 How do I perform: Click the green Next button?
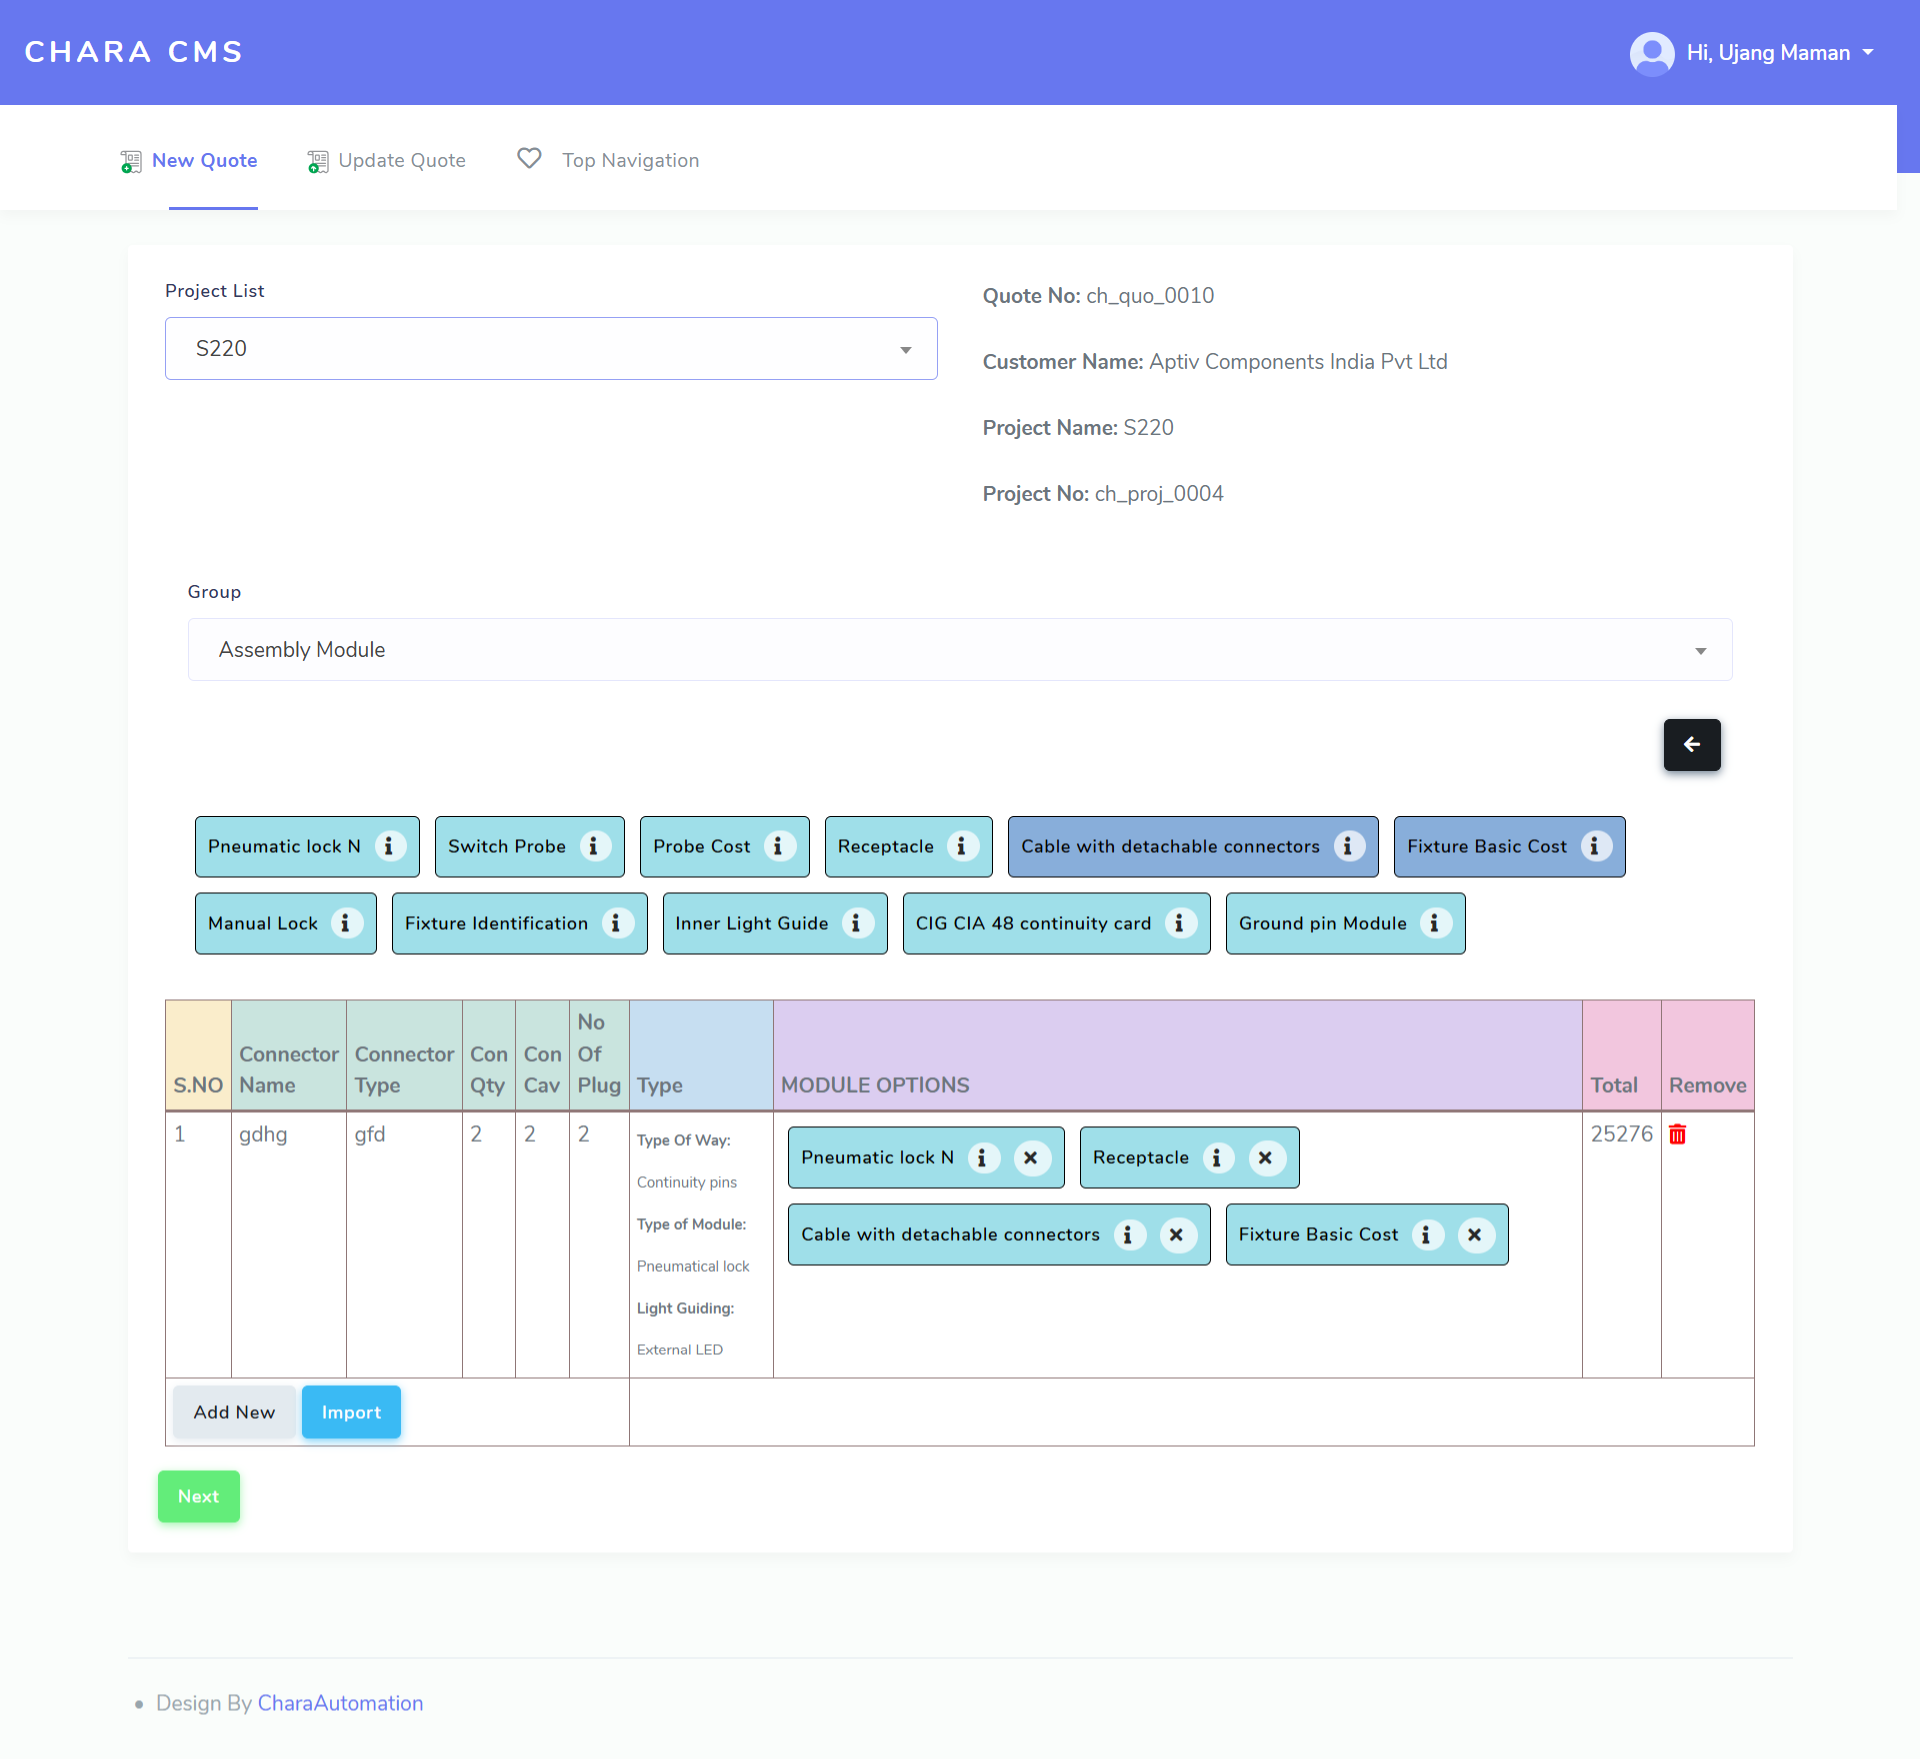[198, 1497]
